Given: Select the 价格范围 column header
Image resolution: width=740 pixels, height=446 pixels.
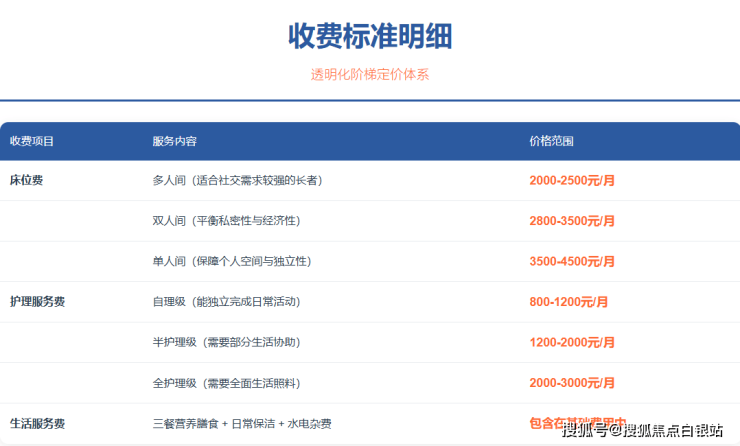Looking at the screenshot, I should pos(551,141).
